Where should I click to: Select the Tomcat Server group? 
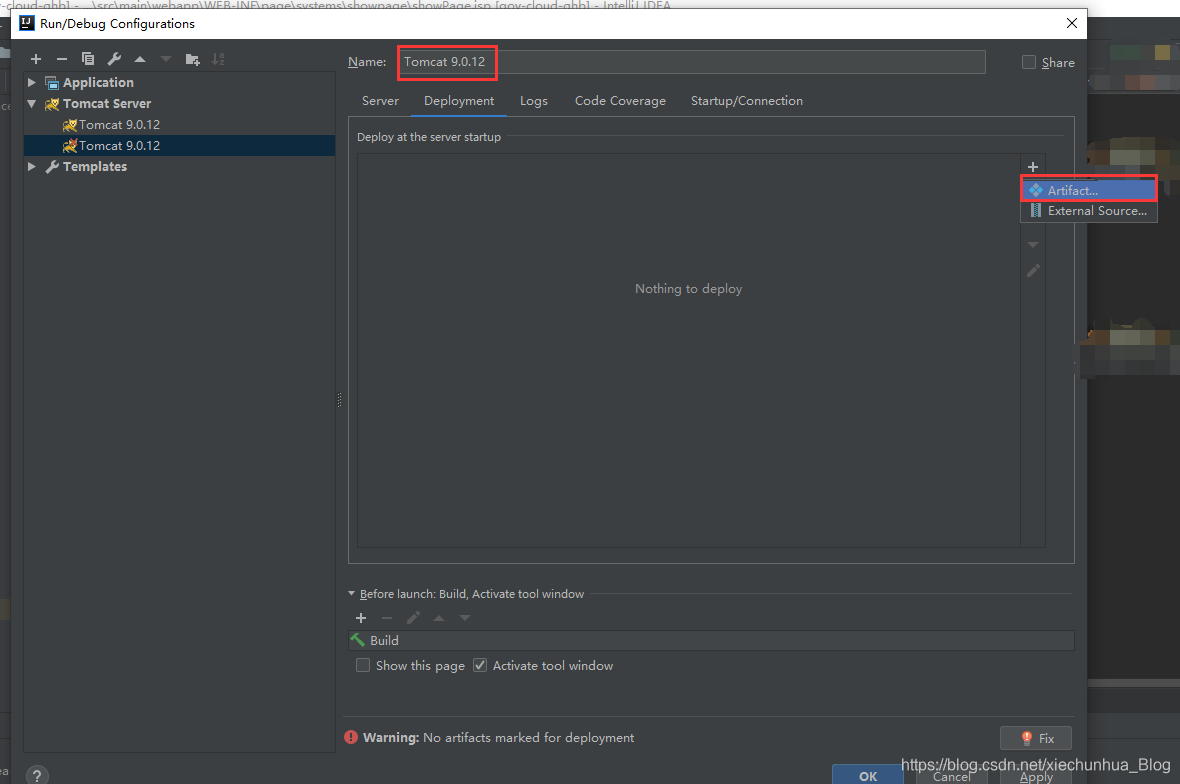106,103
